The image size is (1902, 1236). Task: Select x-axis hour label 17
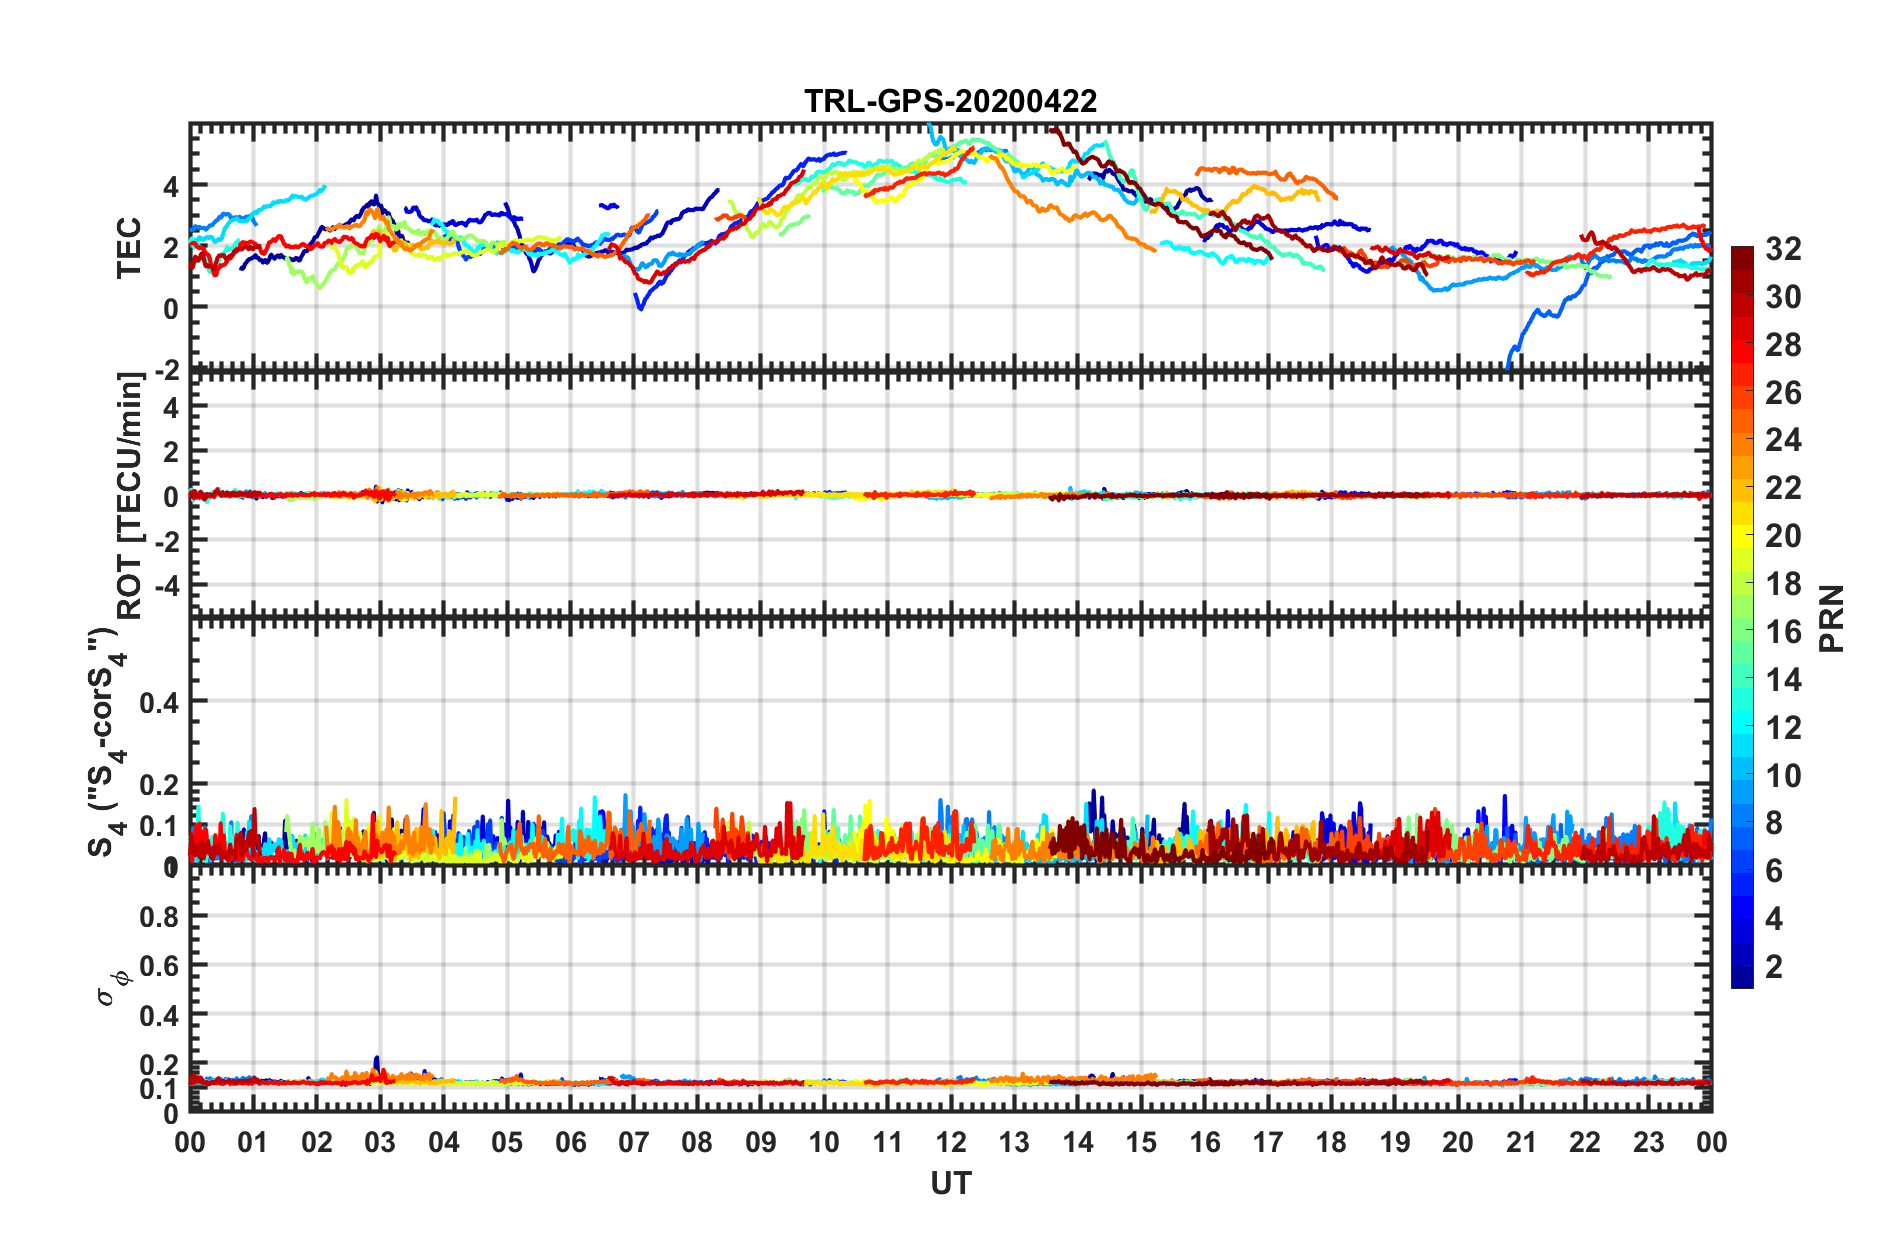tap(1268, 1142)
